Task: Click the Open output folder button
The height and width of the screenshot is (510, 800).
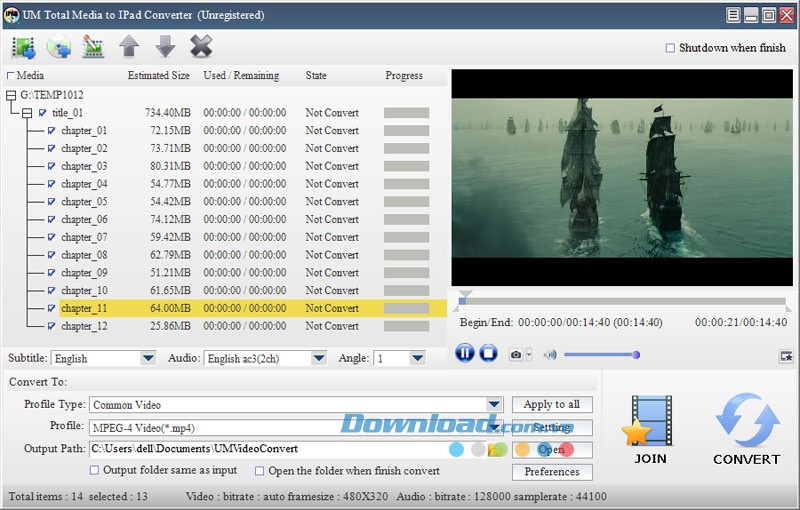Action: (552, 450)
